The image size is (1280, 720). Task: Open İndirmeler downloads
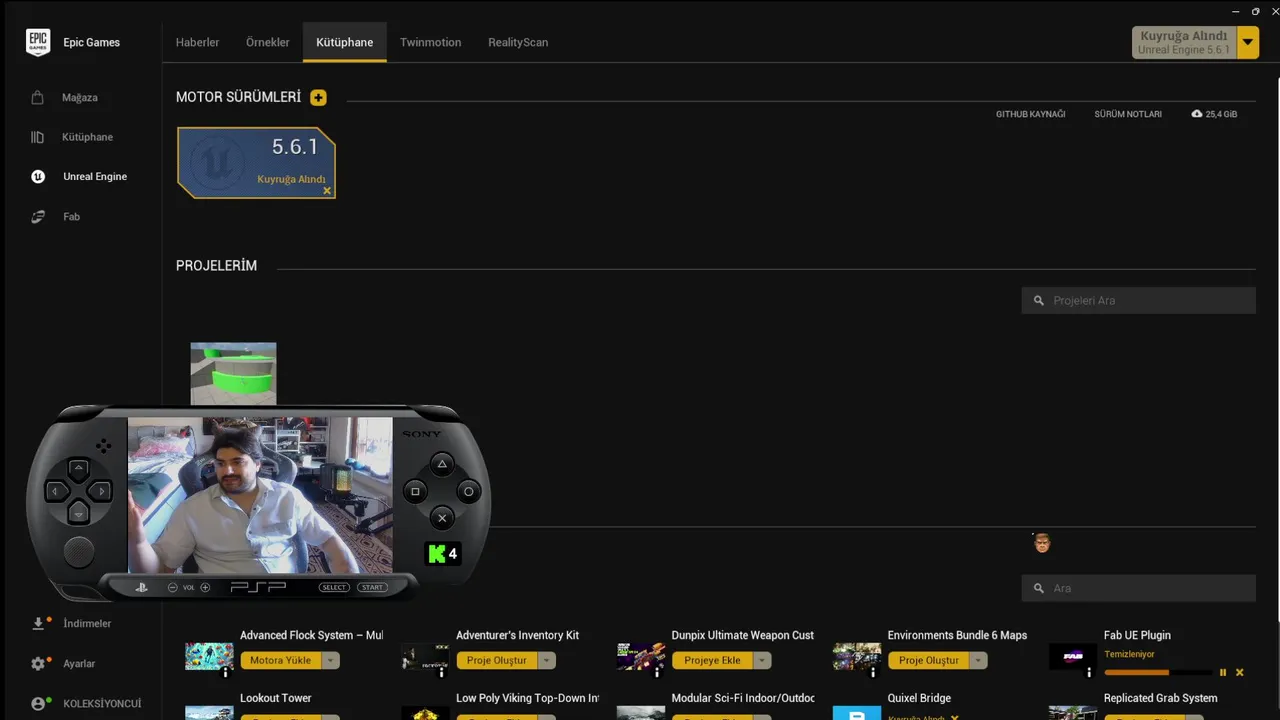point(87,623)
